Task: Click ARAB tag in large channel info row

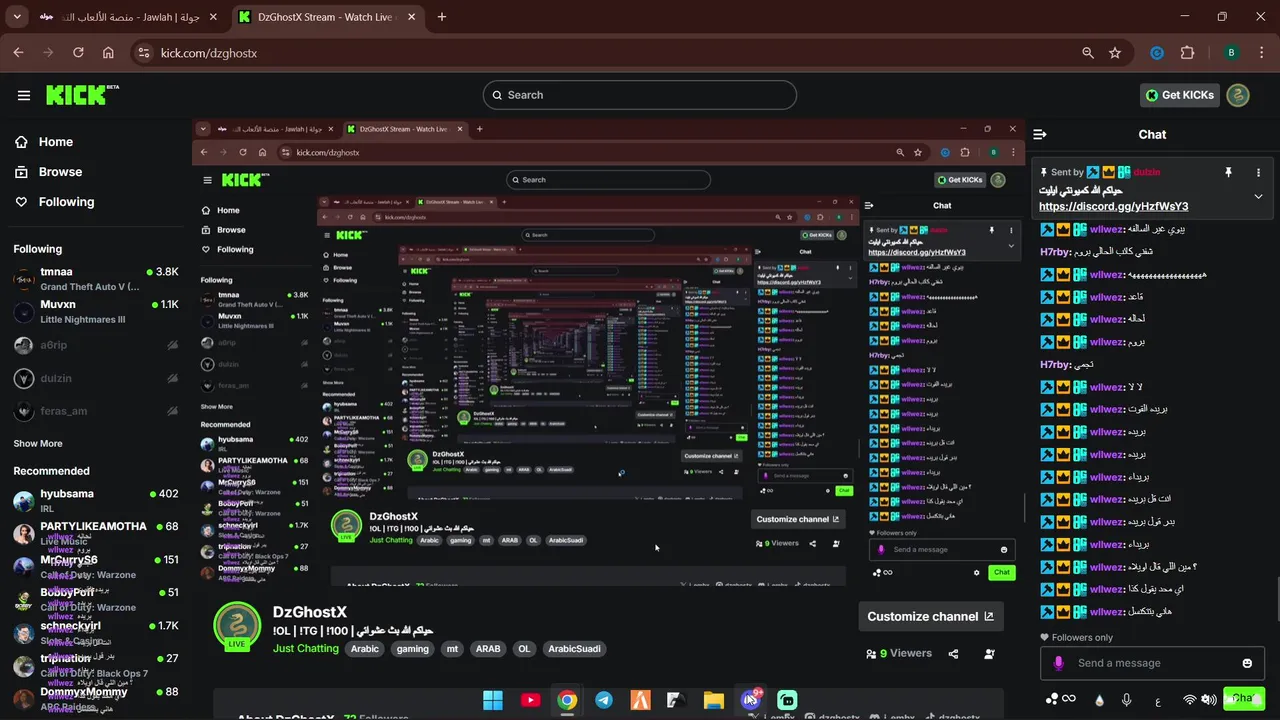Action: pyautogui.click(x=488, y=649)
